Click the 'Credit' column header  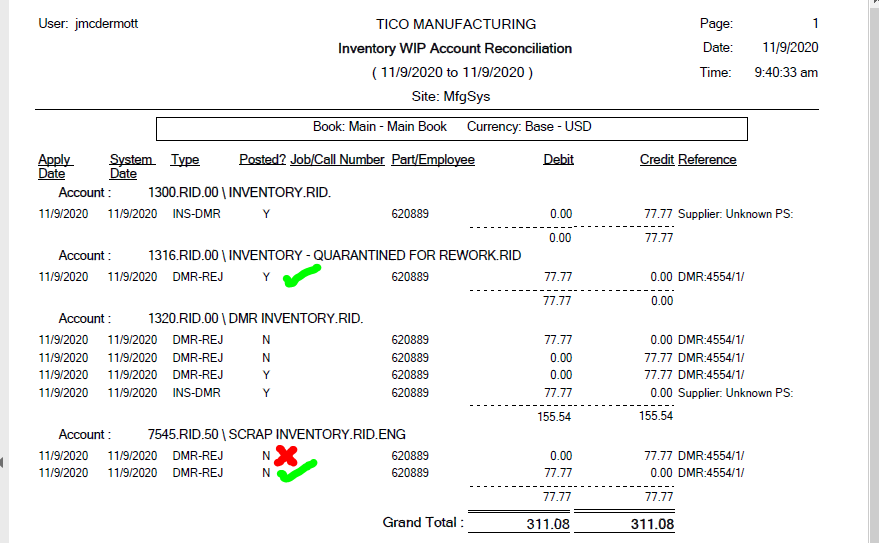[656, 160]
